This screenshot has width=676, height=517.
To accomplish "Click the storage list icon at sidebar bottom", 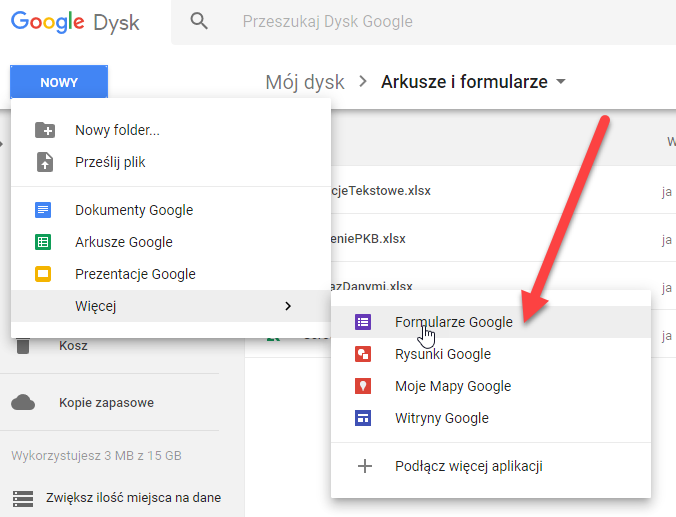I will 23,498.
